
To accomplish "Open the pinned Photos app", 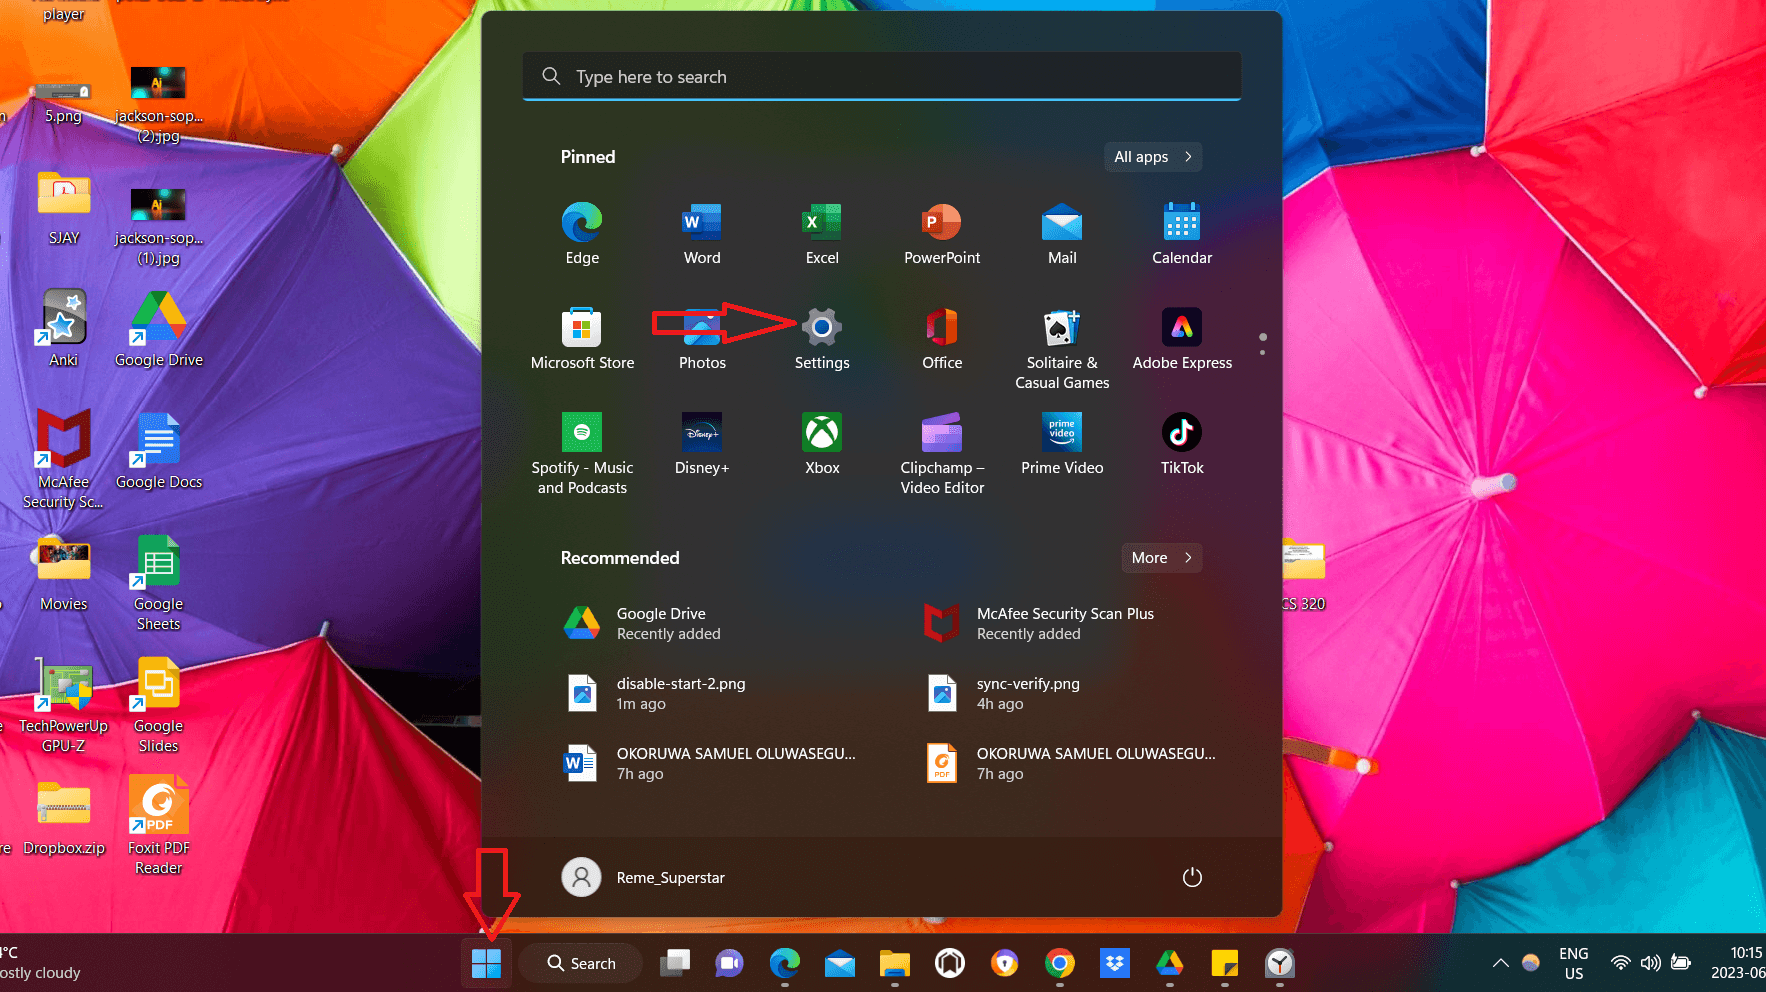I will pos(702,338).
